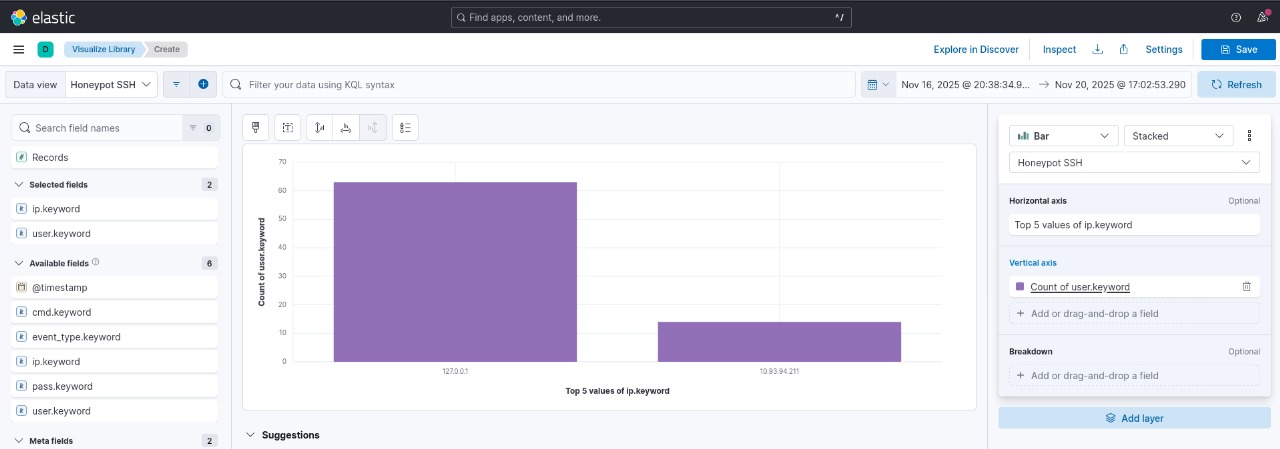The height and width of the screenshot is (449, 1280).
Task: Open the visual appearance brush options
Action: (x=256, y=127)
